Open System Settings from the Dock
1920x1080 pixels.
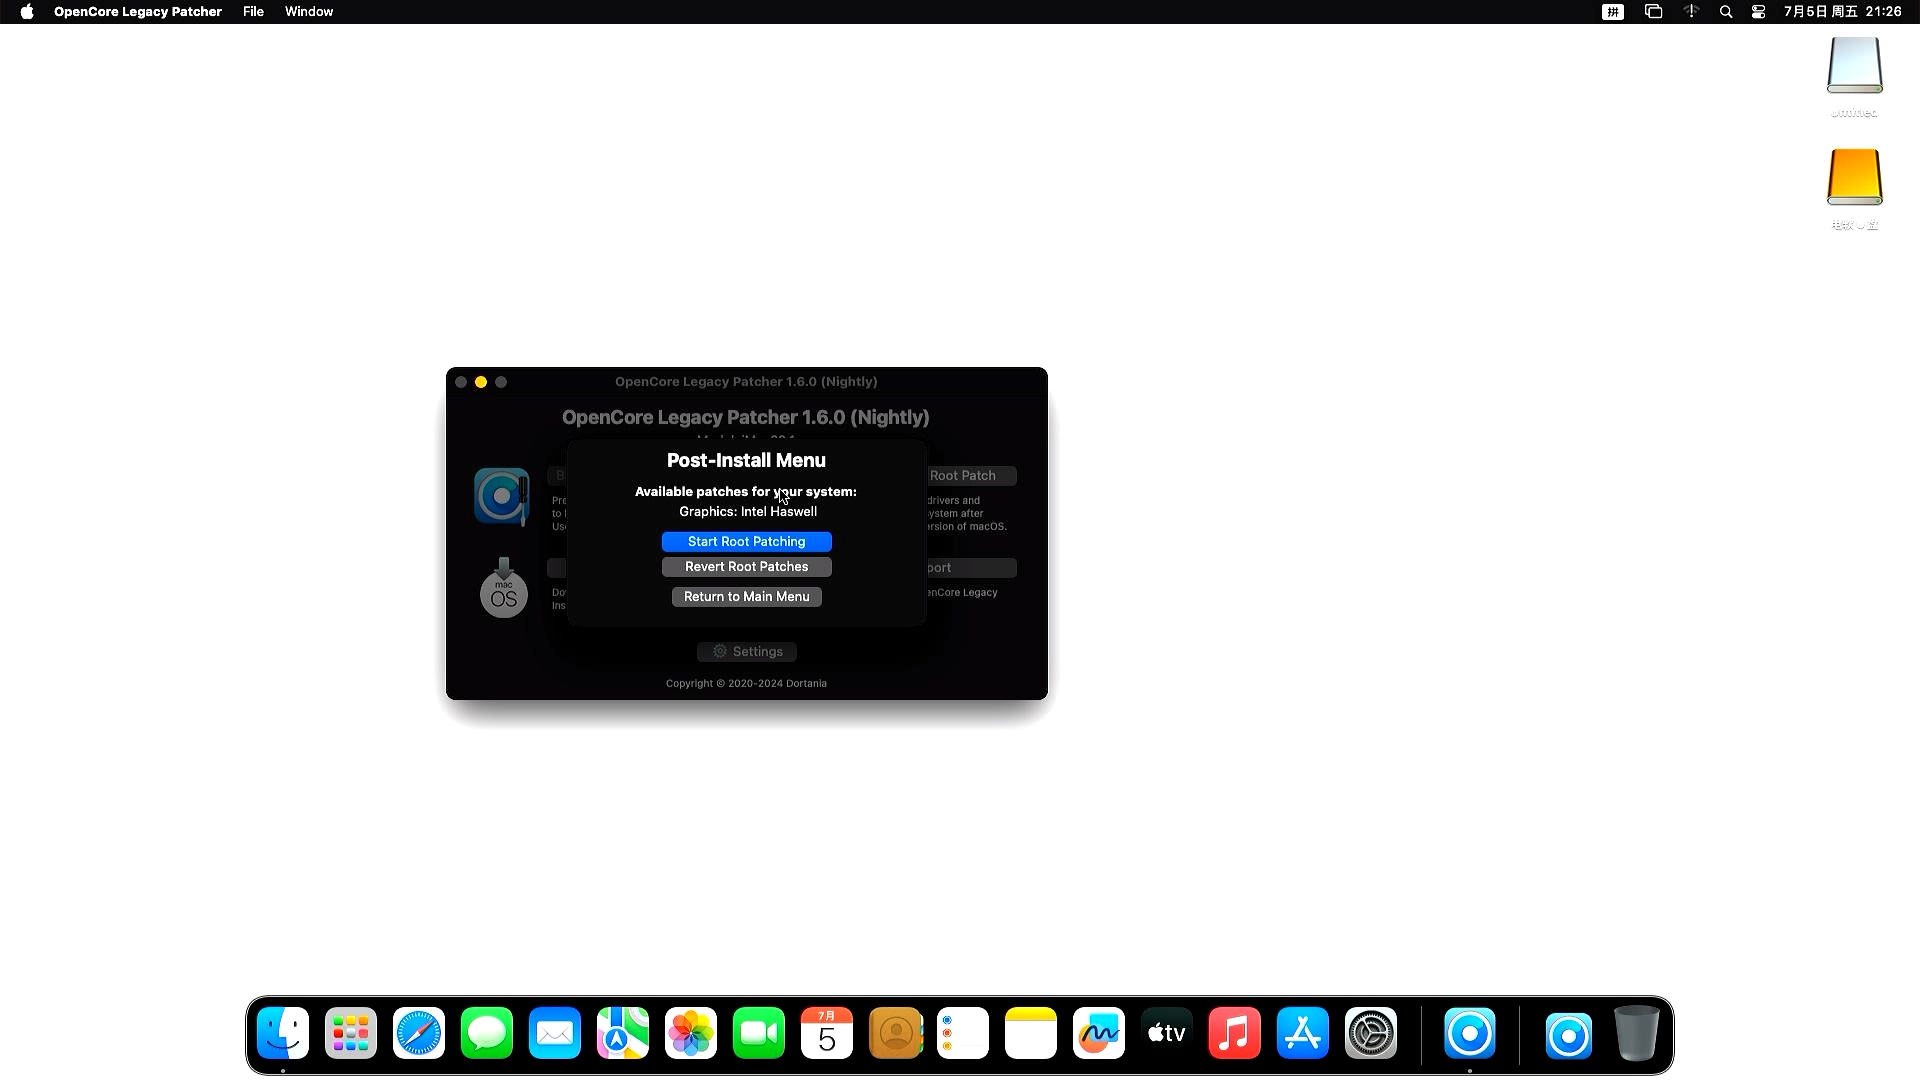pyautogui.click(x=1371, y=1033)
